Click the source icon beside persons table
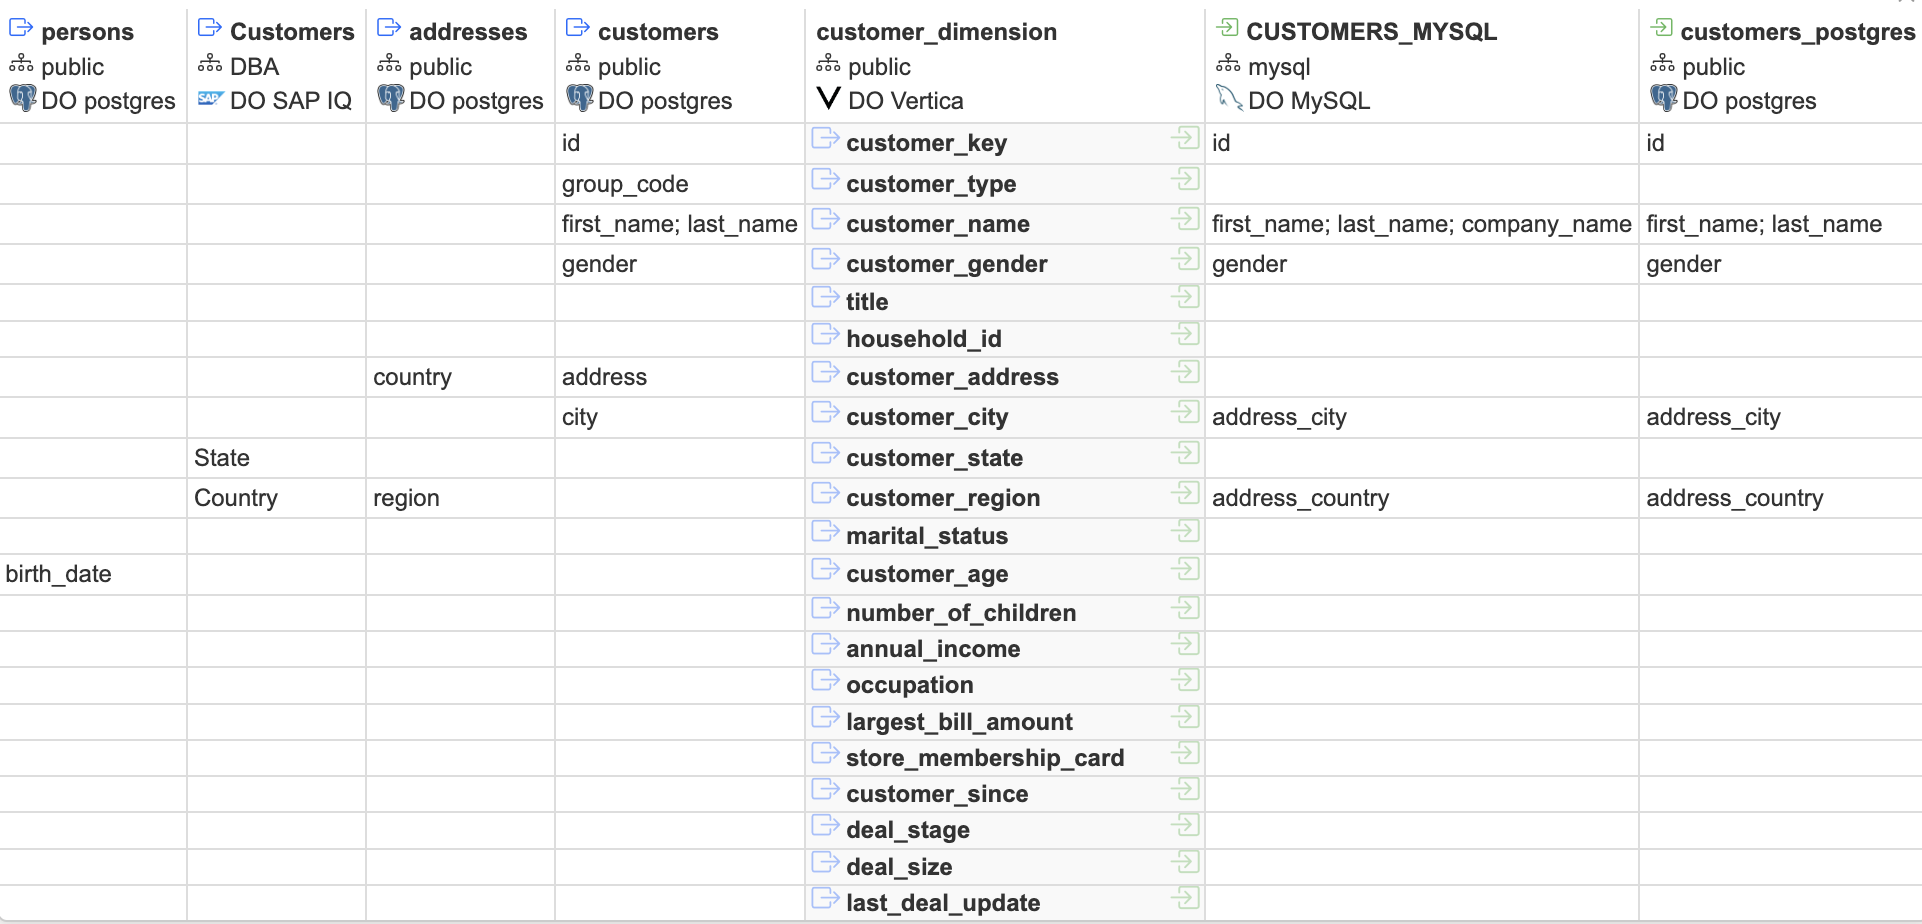This screenshot has width=1922, height=924. 21,29
